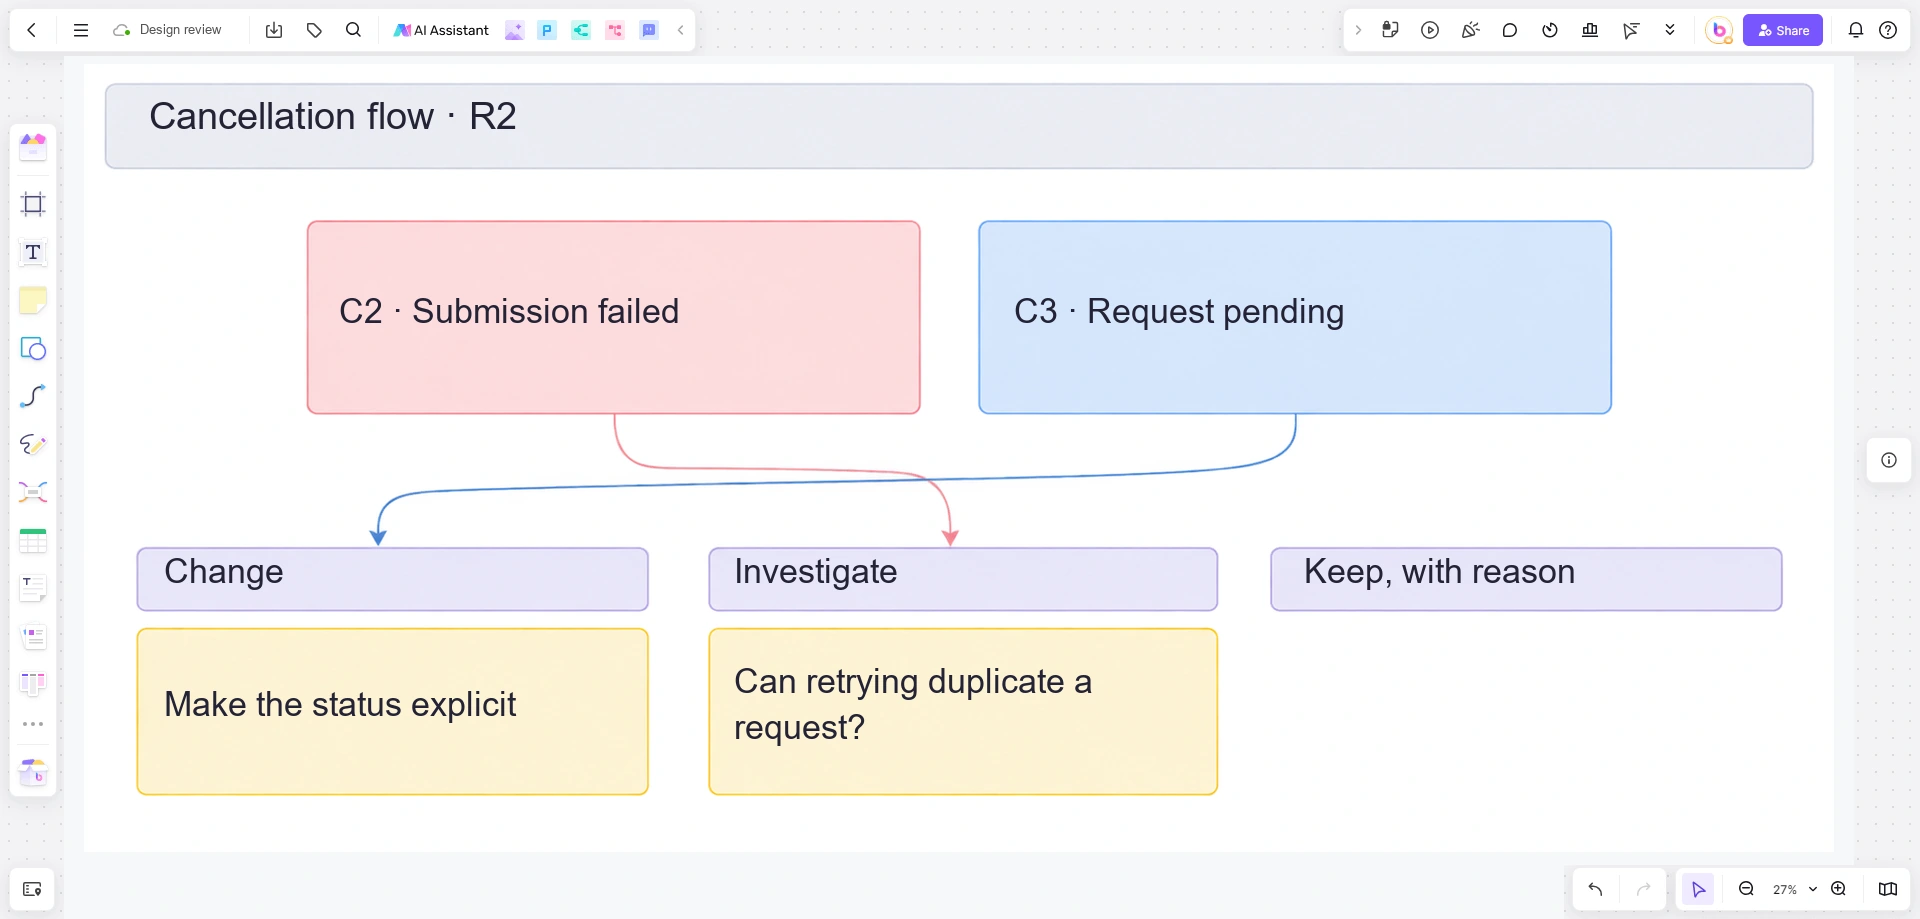The height and width of the screenshot is (919, 1920).
Task: Select the Mind Map tool
Action: click(x=33, y=492)
